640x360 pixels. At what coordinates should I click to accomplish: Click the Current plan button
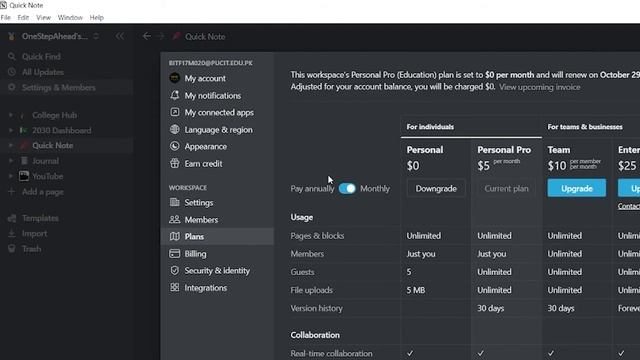pos(506,188)
